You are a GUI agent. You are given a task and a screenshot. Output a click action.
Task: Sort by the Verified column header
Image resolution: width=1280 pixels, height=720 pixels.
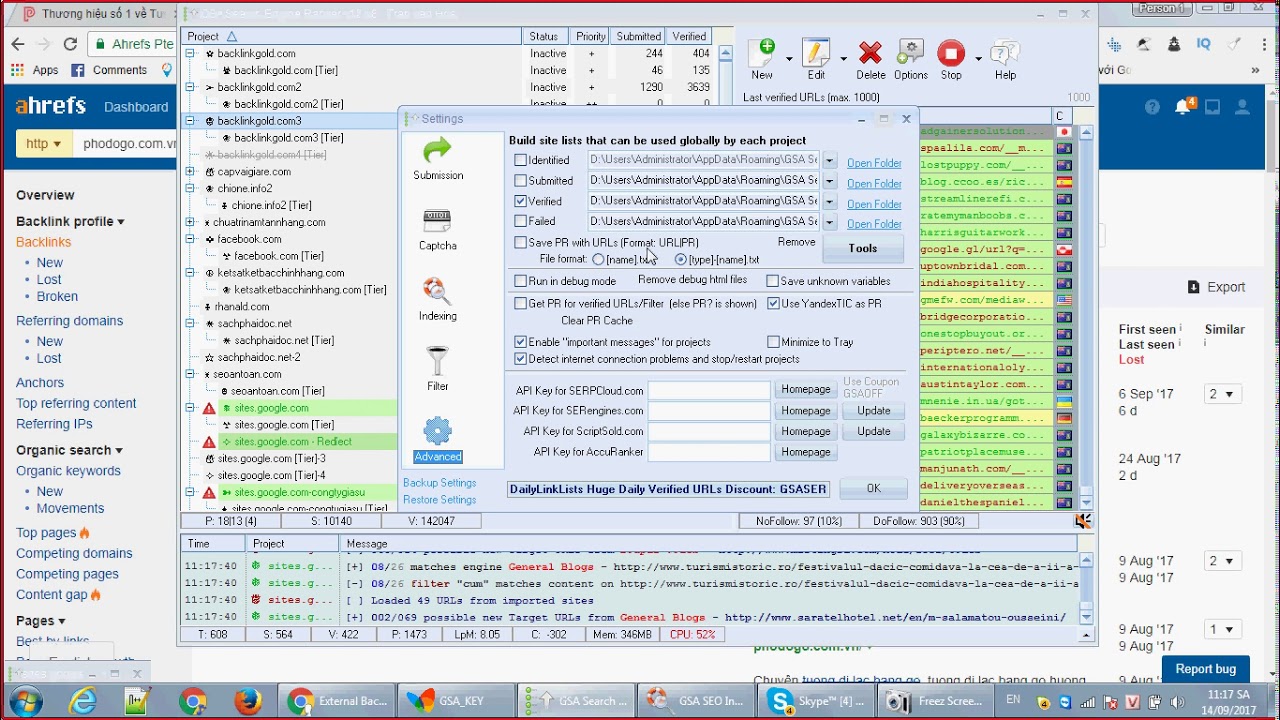[x=689, y=36]
